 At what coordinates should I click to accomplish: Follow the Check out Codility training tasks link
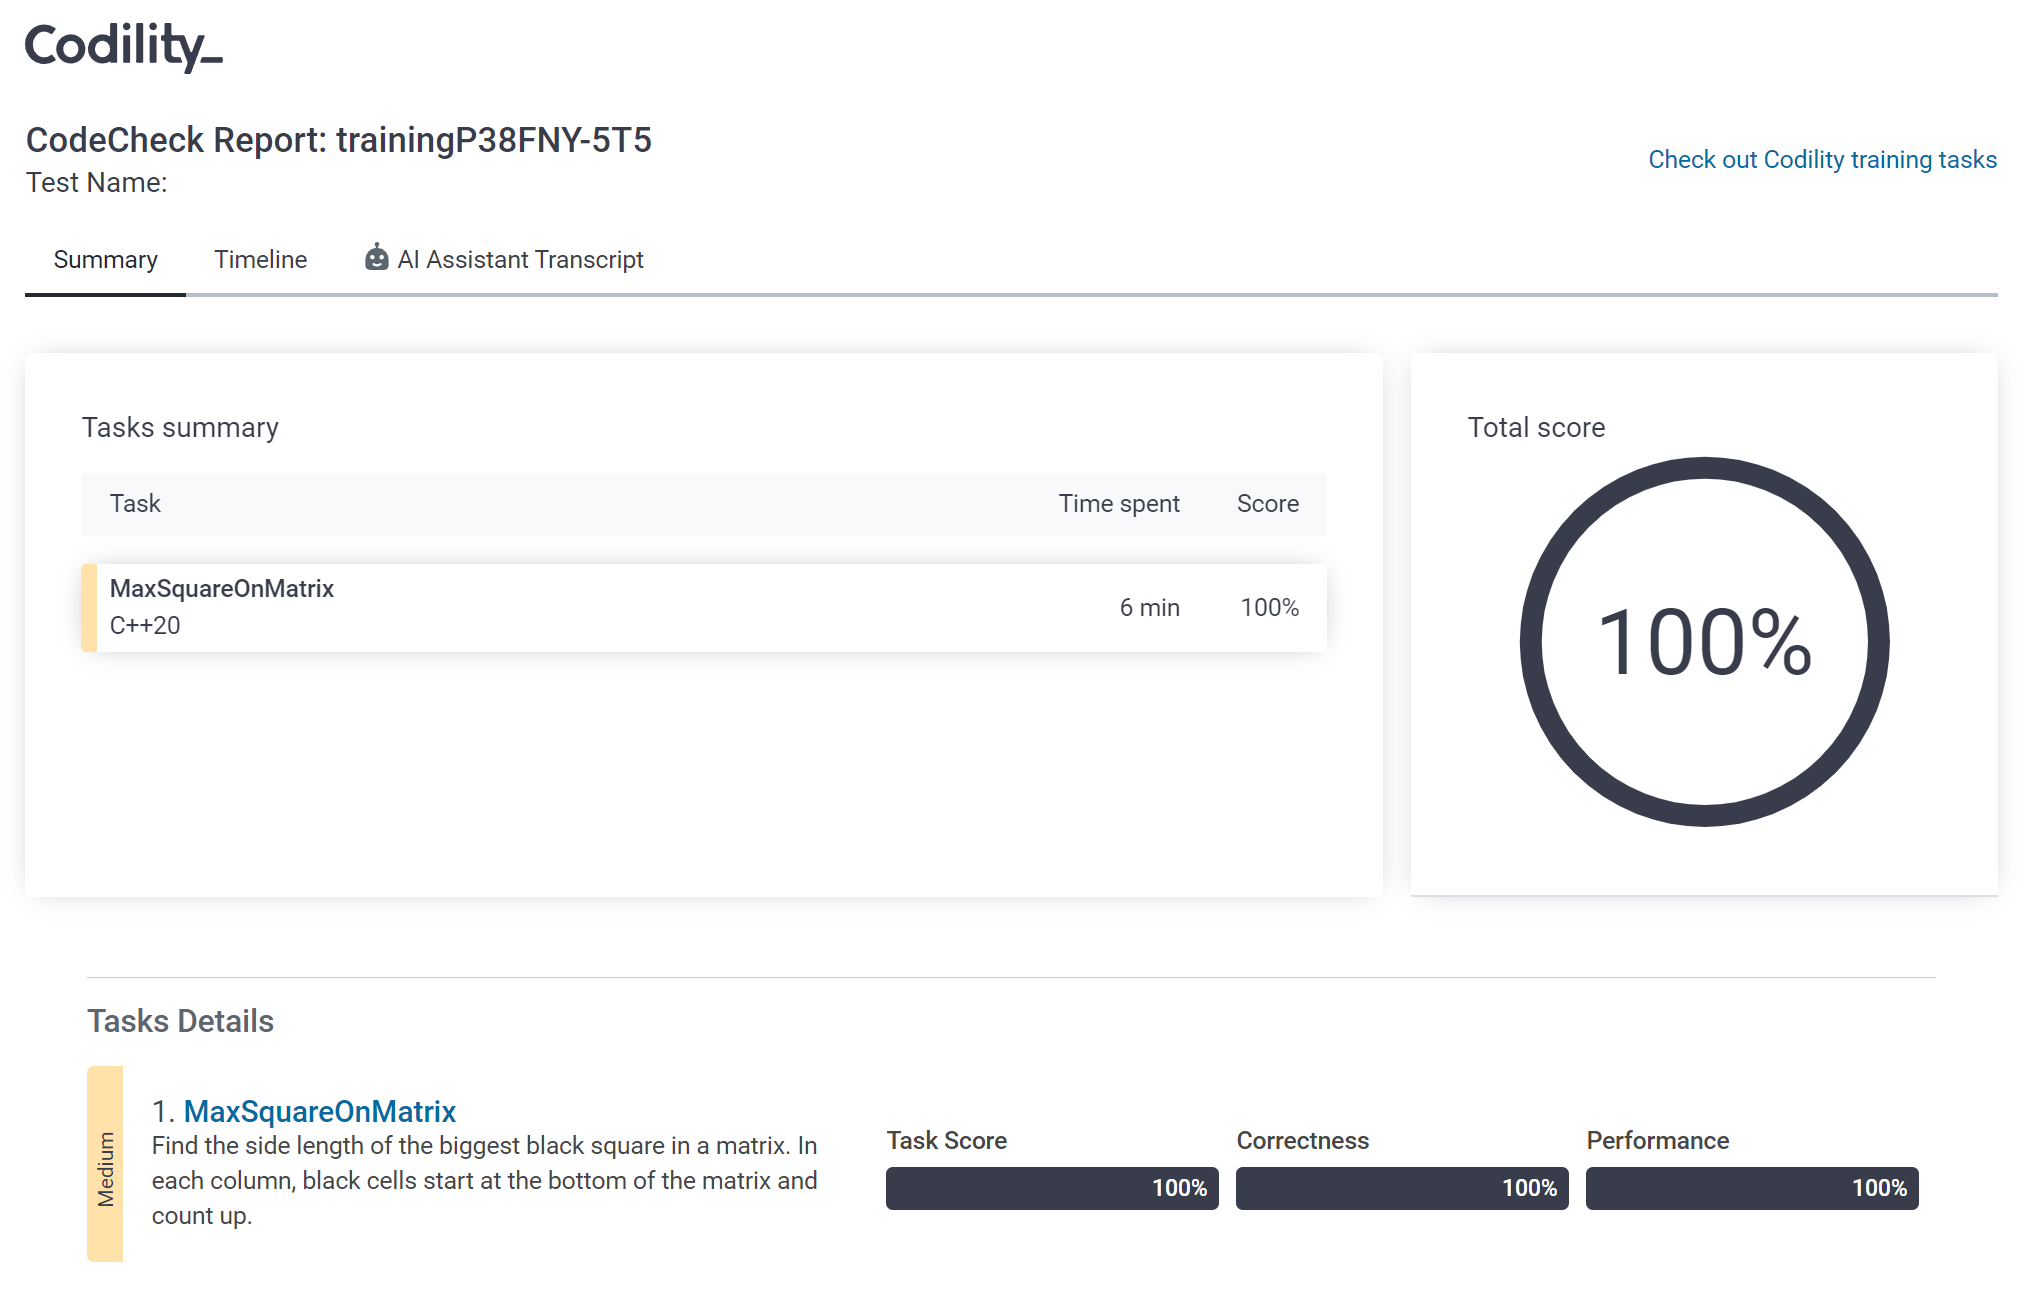(1822, 160)
